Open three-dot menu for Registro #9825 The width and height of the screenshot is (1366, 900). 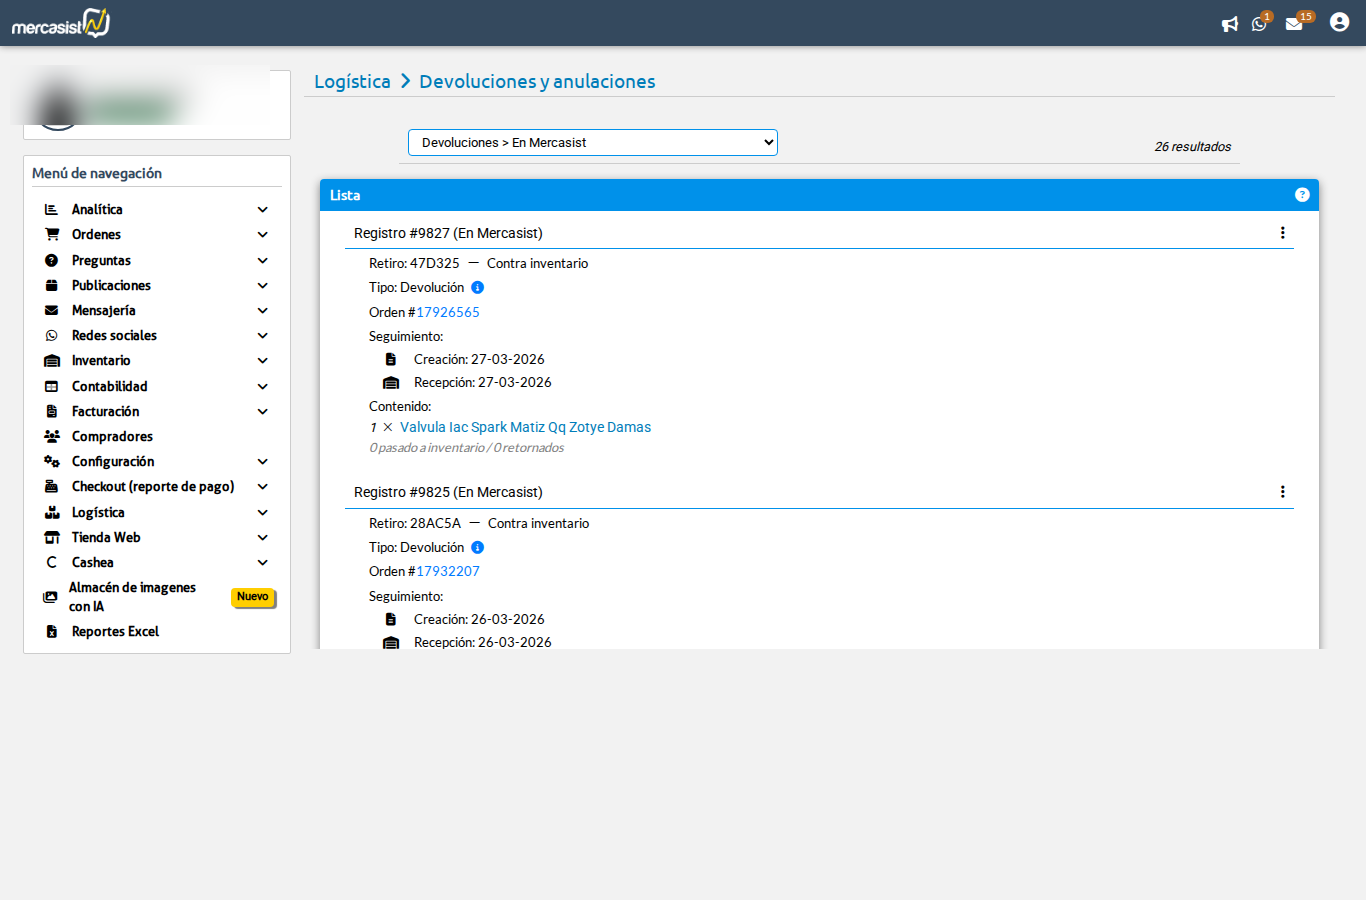click(x=1282, y=492)
